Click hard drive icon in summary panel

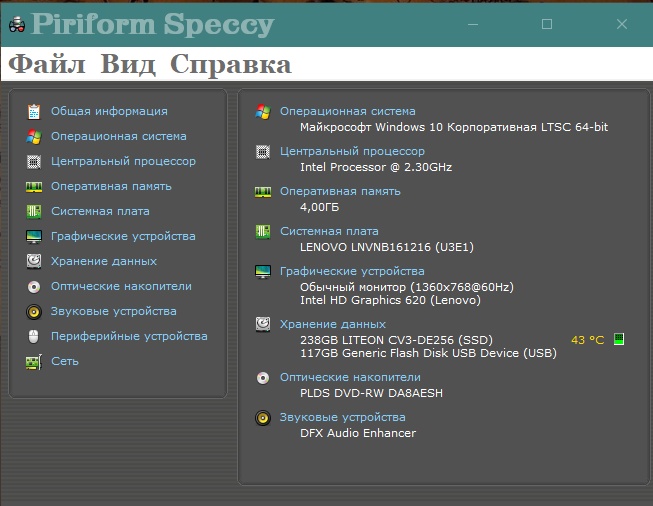point(263,324)
